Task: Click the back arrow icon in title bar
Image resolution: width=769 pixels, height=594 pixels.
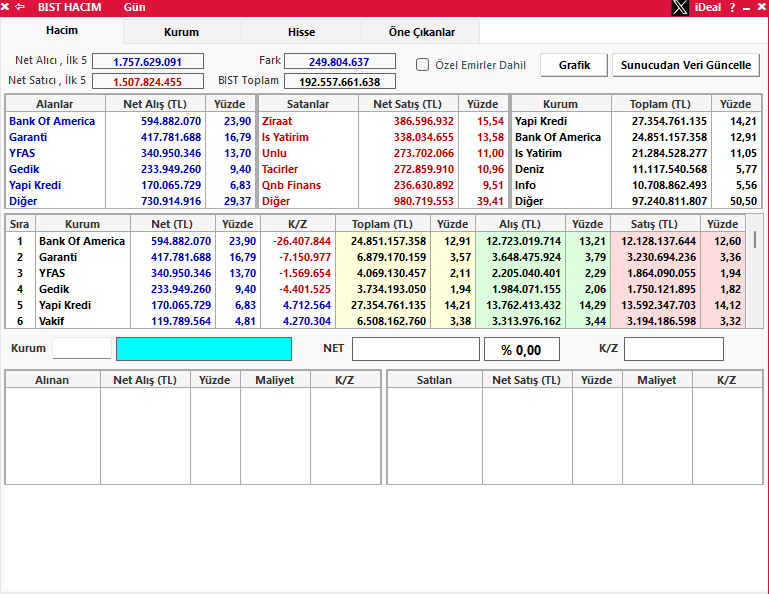Action: click(x=20, y=7)
